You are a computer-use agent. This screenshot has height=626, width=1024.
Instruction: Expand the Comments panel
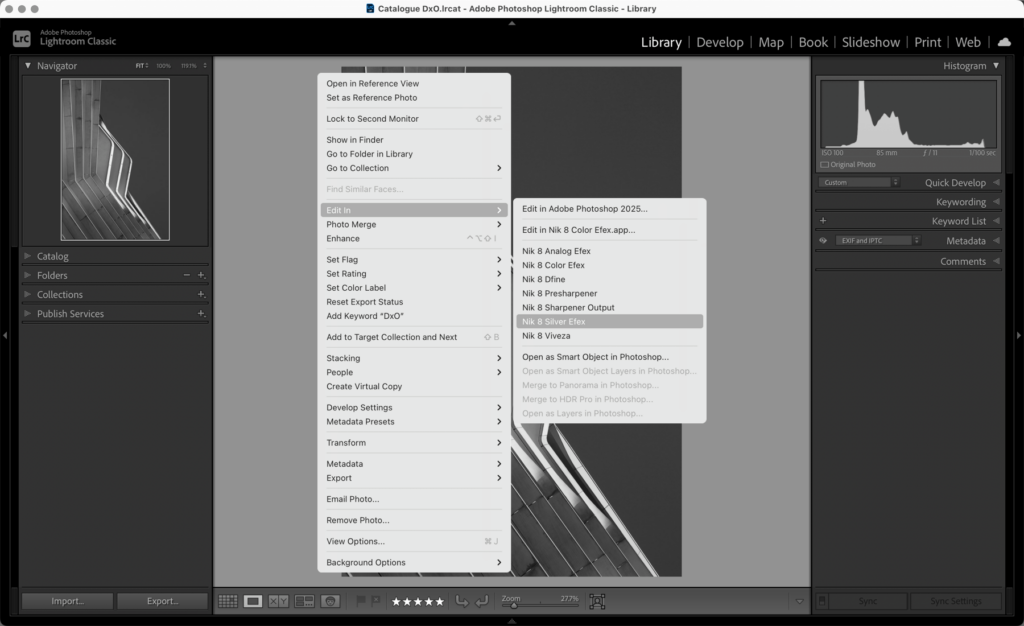996,261
